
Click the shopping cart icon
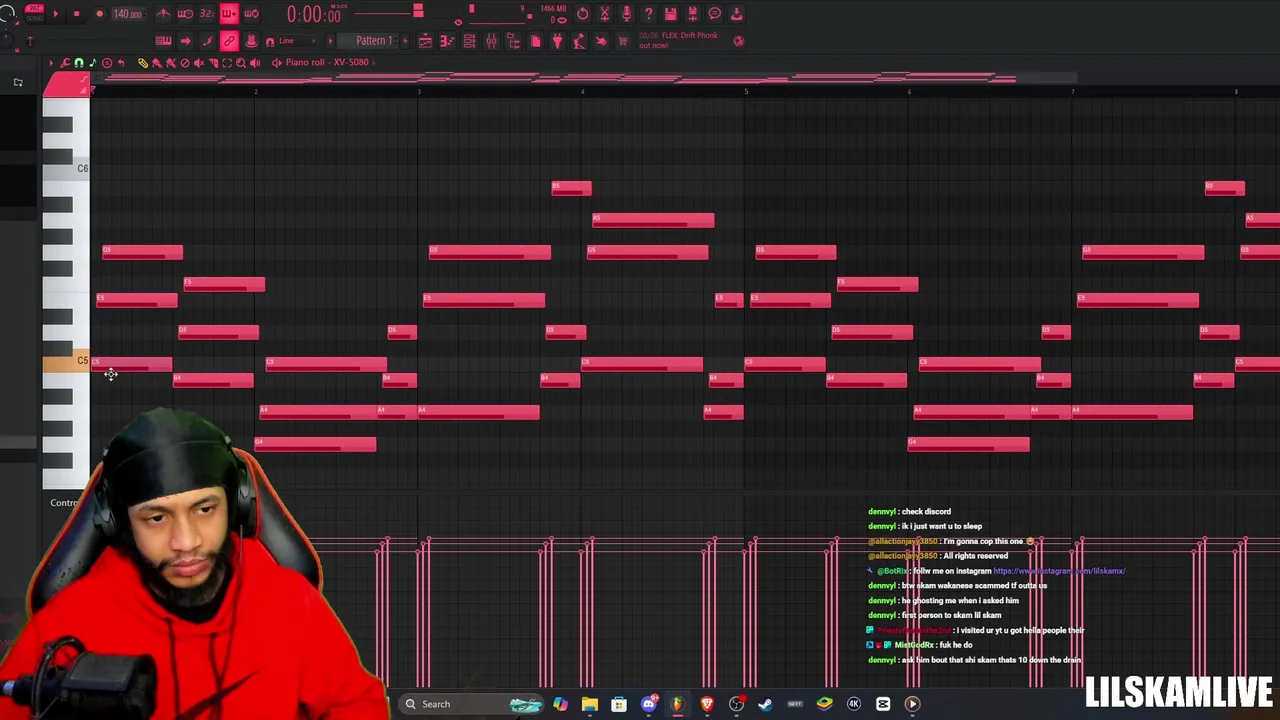coord(622,41)
